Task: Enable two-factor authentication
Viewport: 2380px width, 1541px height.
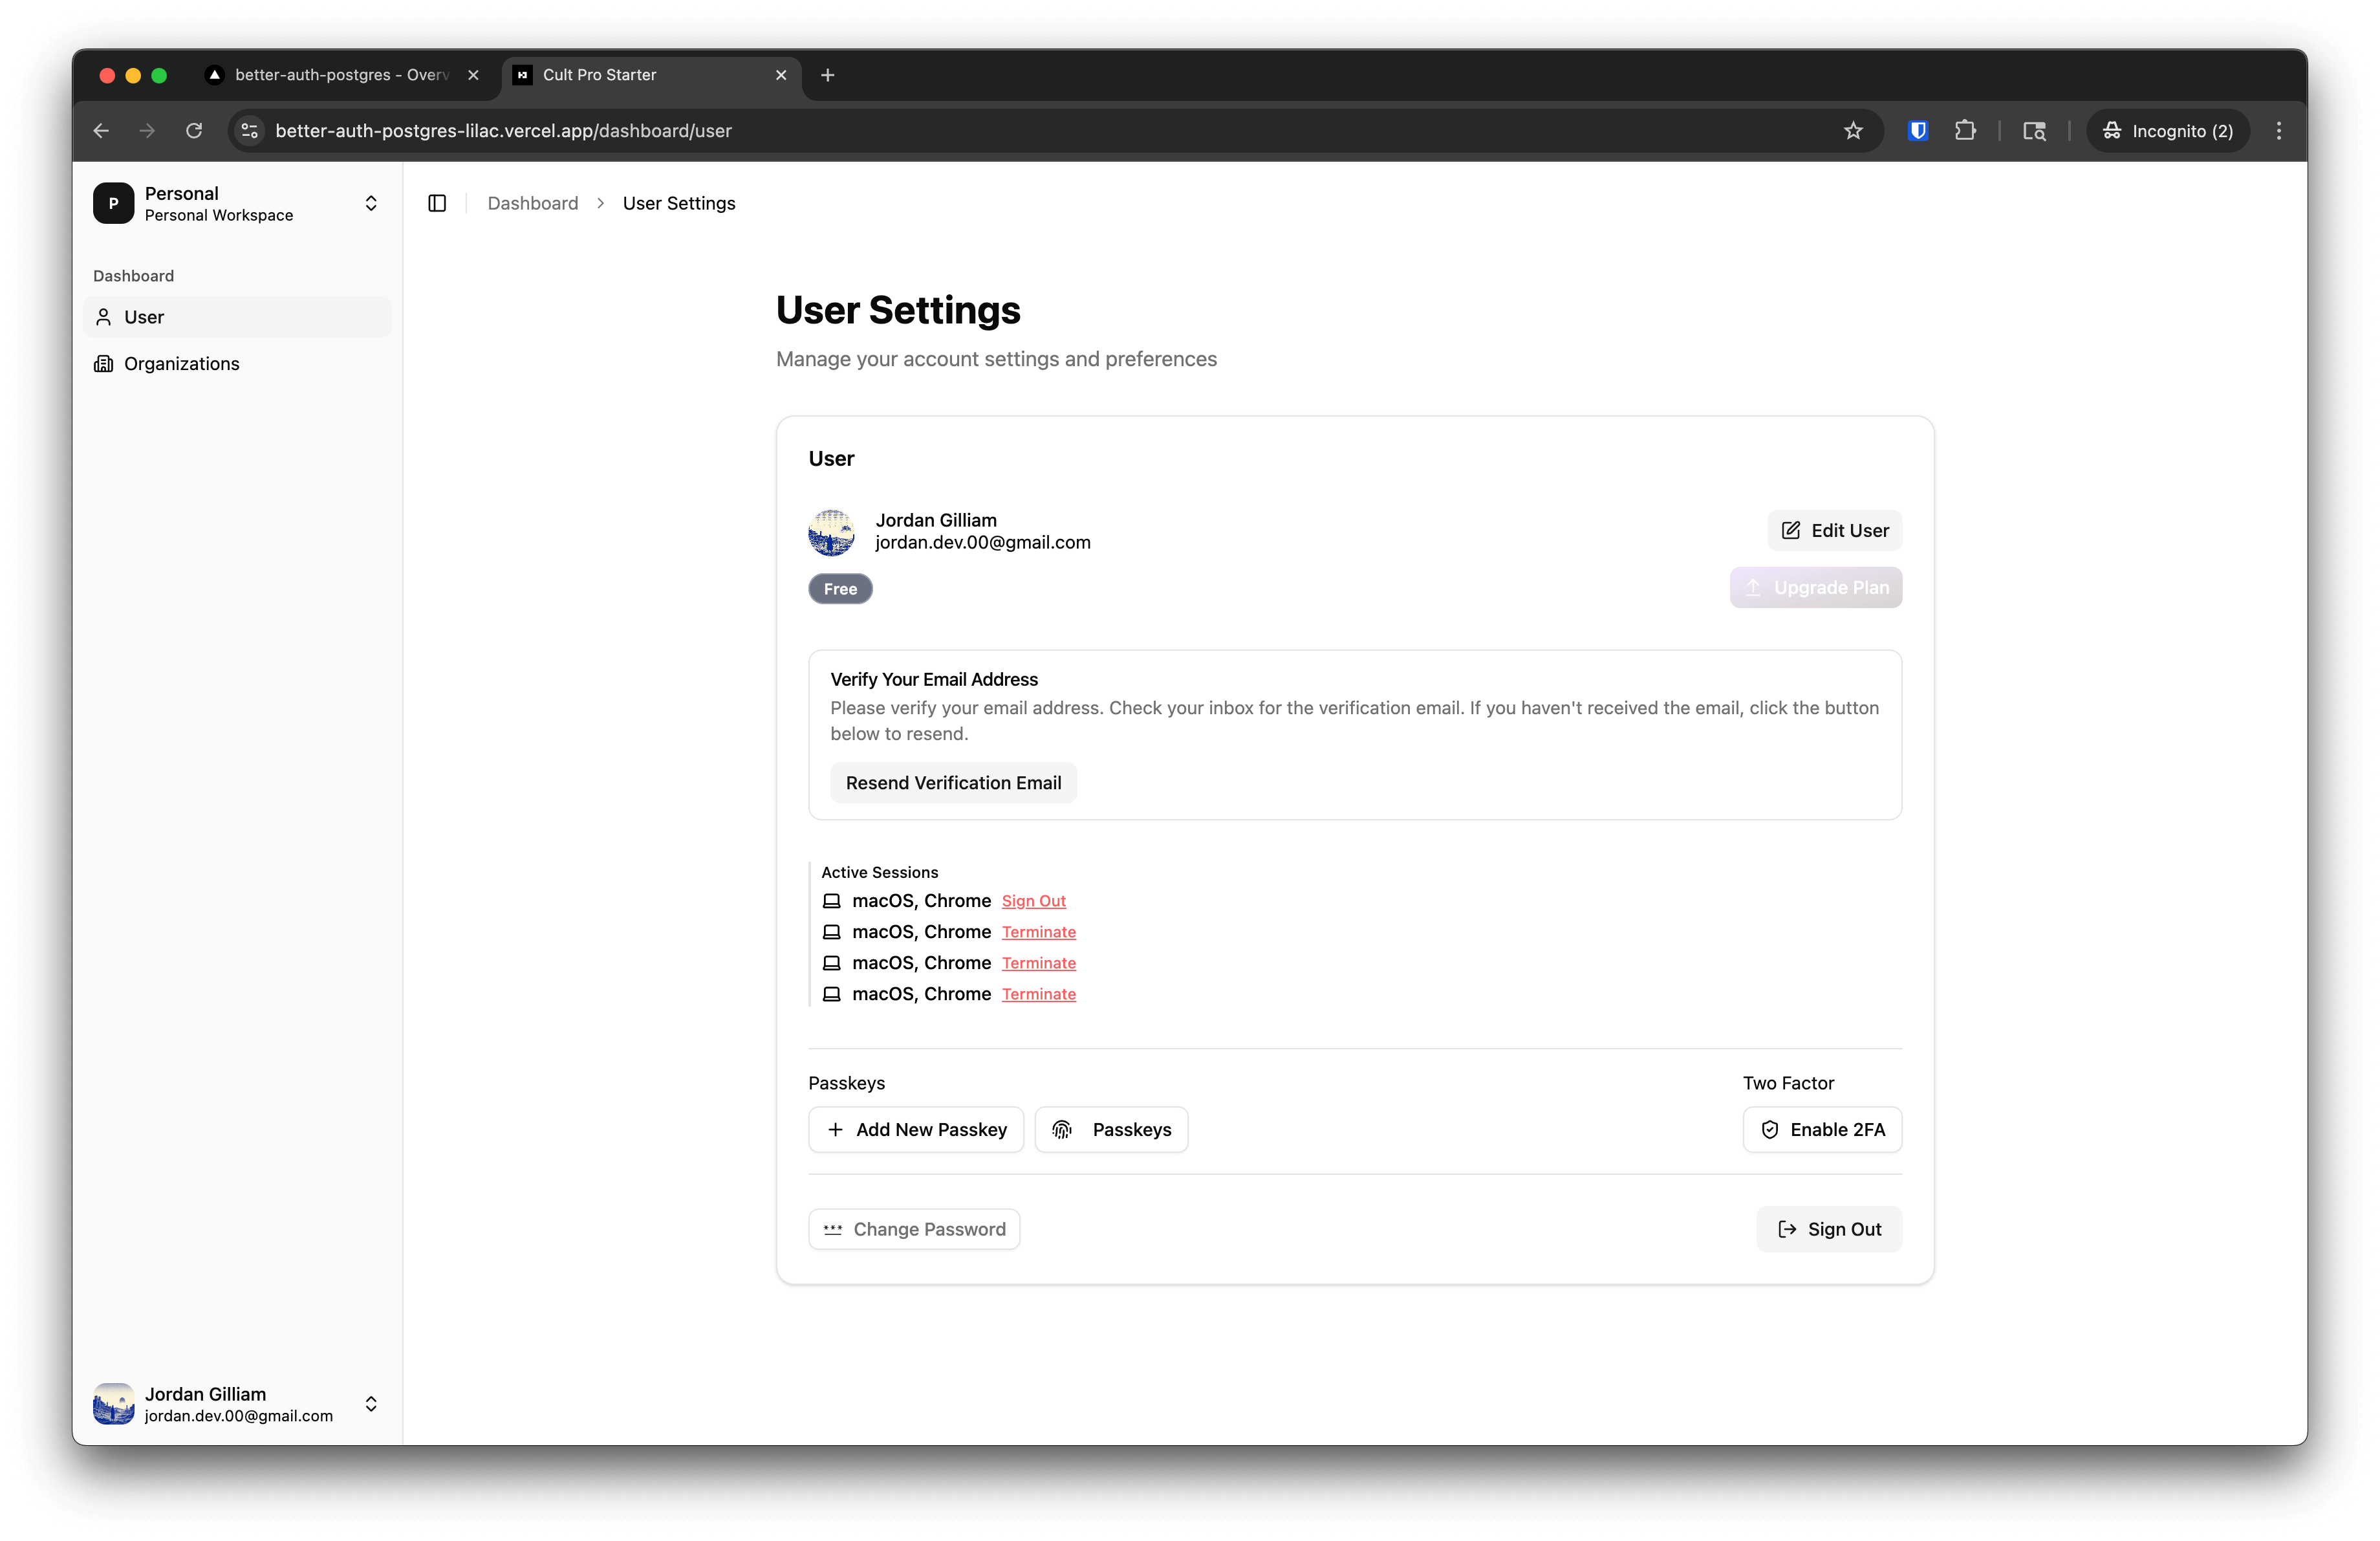Action: pyautogui.click(x=1822, y=1129)
